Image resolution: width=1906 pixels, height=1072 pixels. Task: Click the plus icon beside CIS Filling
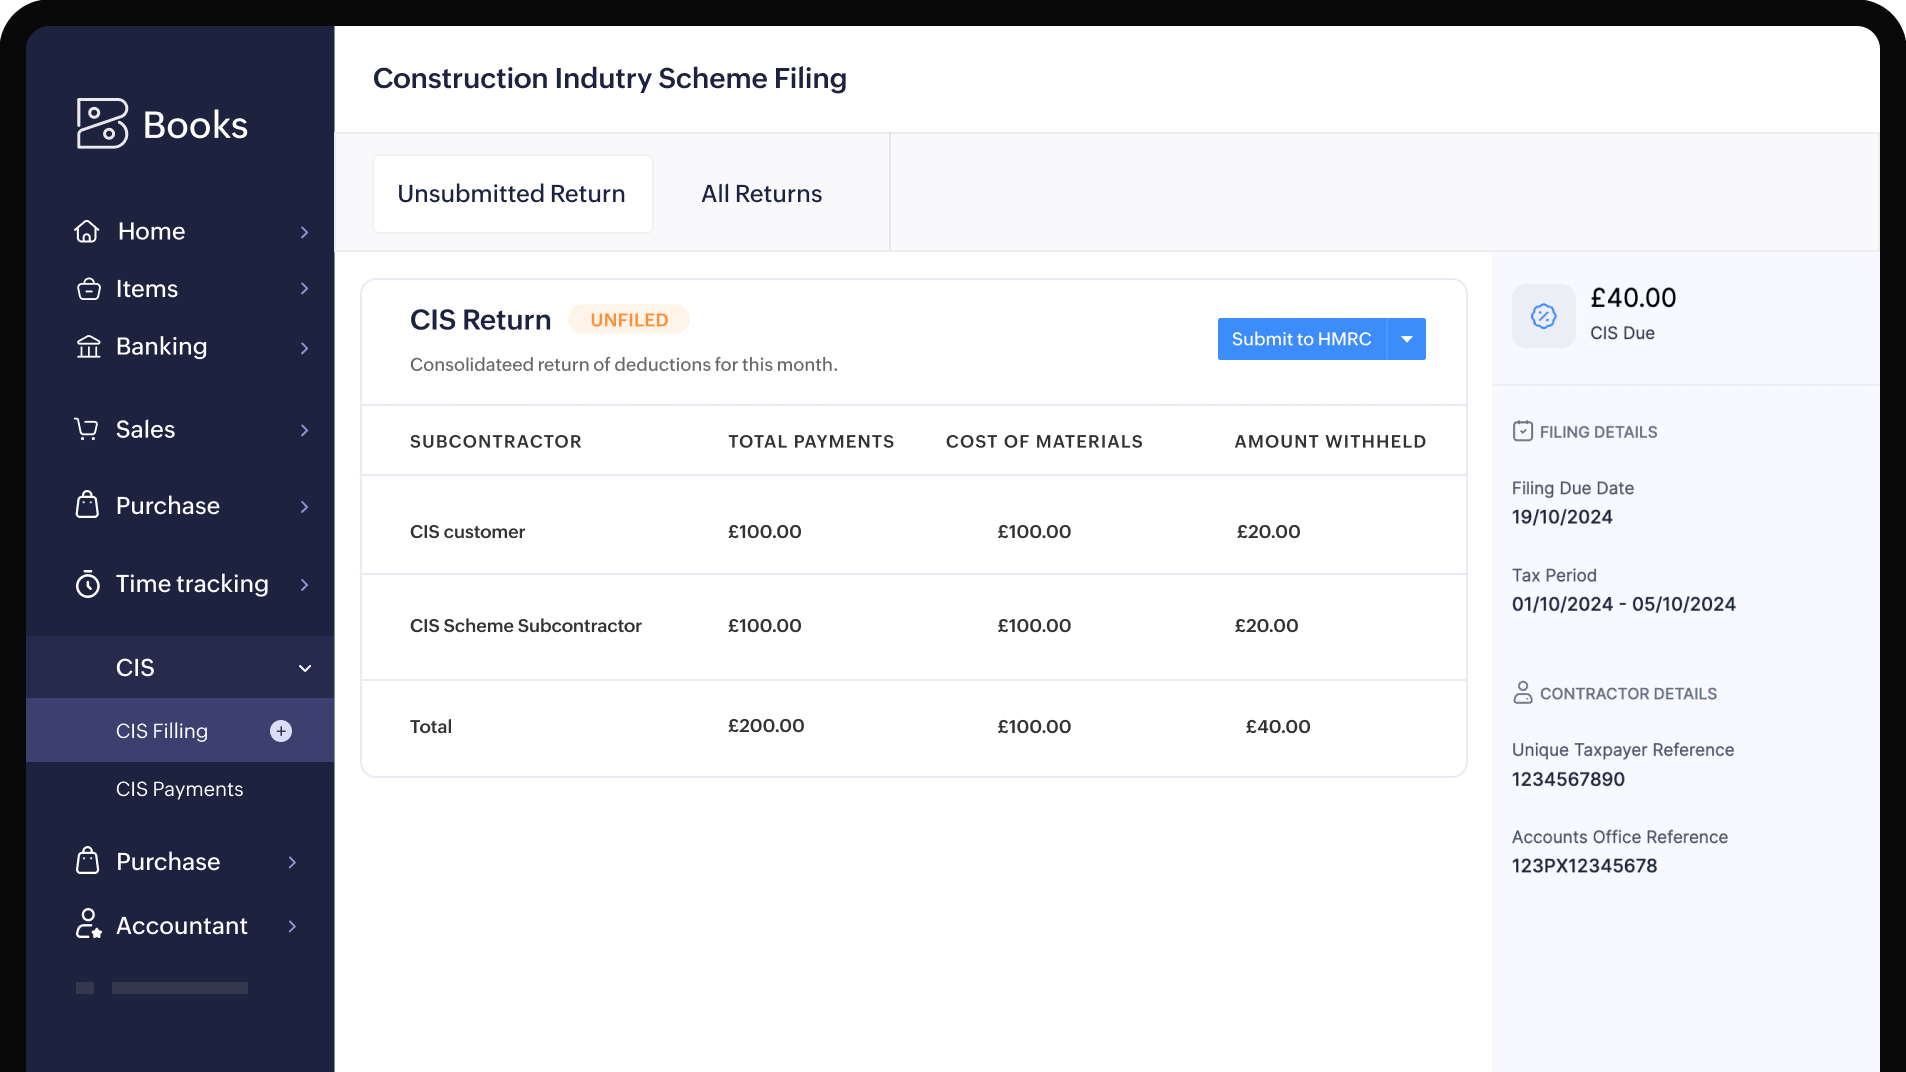281,731
